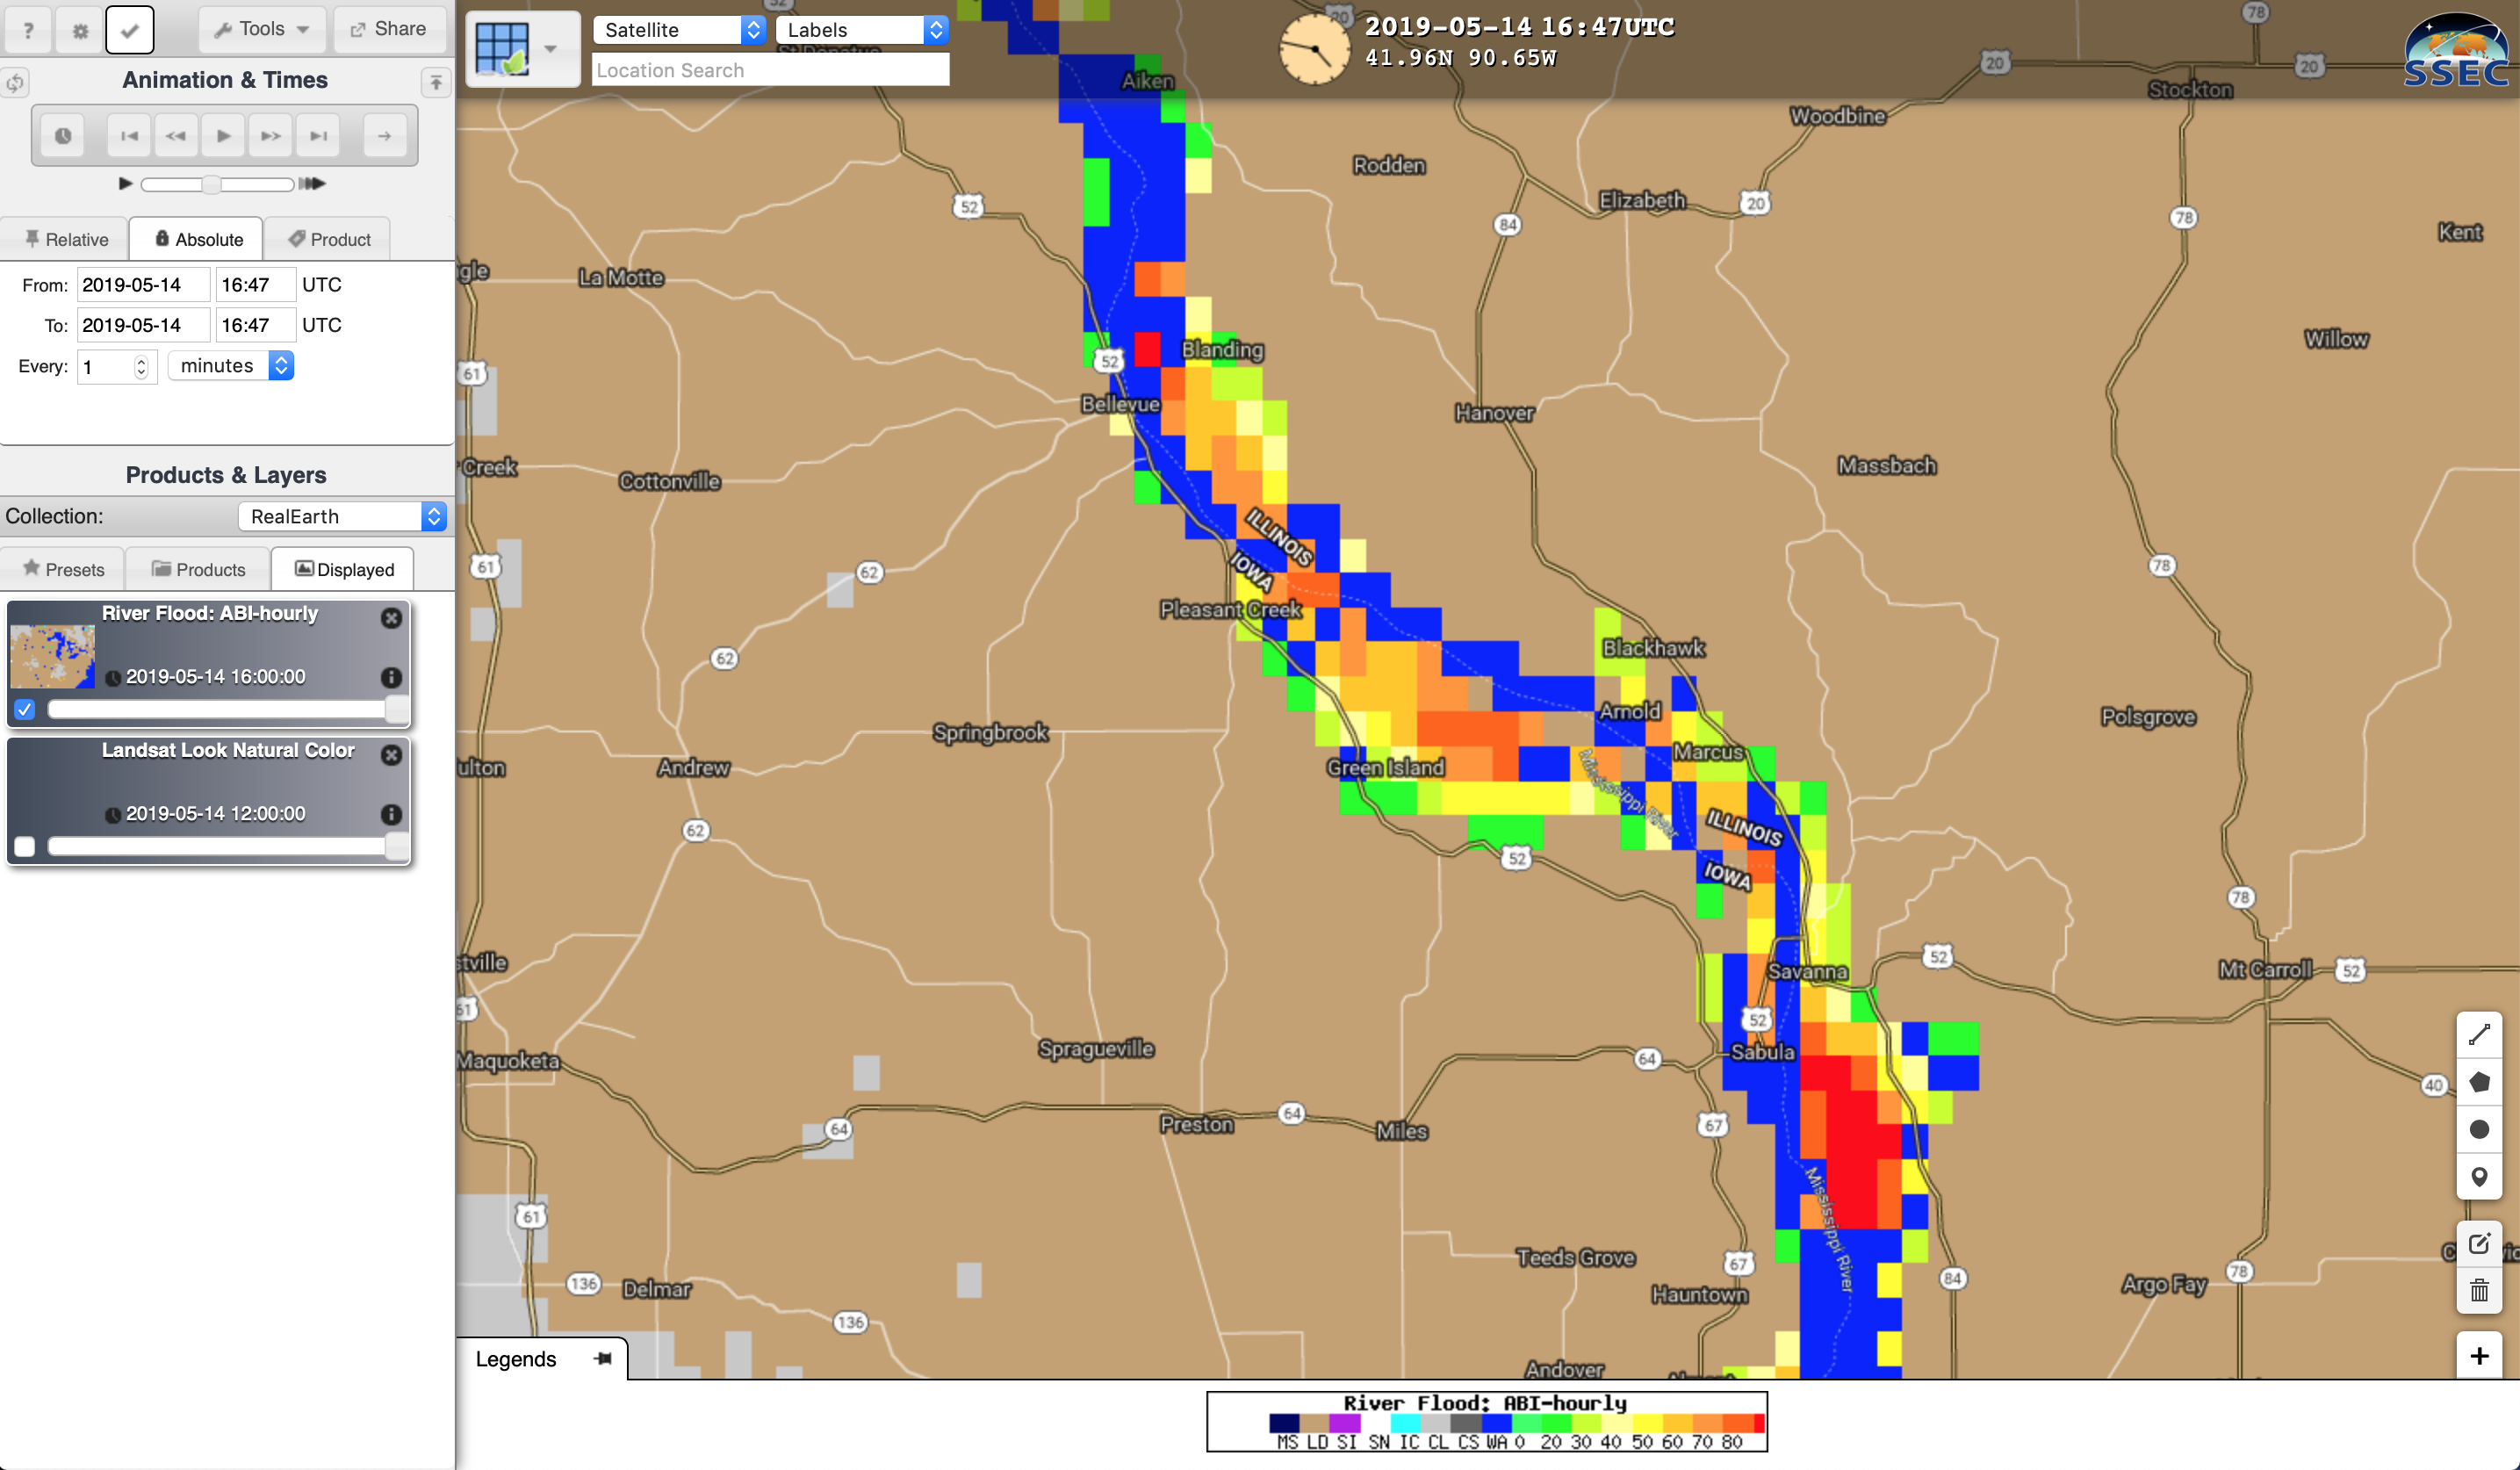The width and height of the screenshot is (2520, 1470).
Task: Click the Every interval stepper arrows
Action: [x=141, y=367]
